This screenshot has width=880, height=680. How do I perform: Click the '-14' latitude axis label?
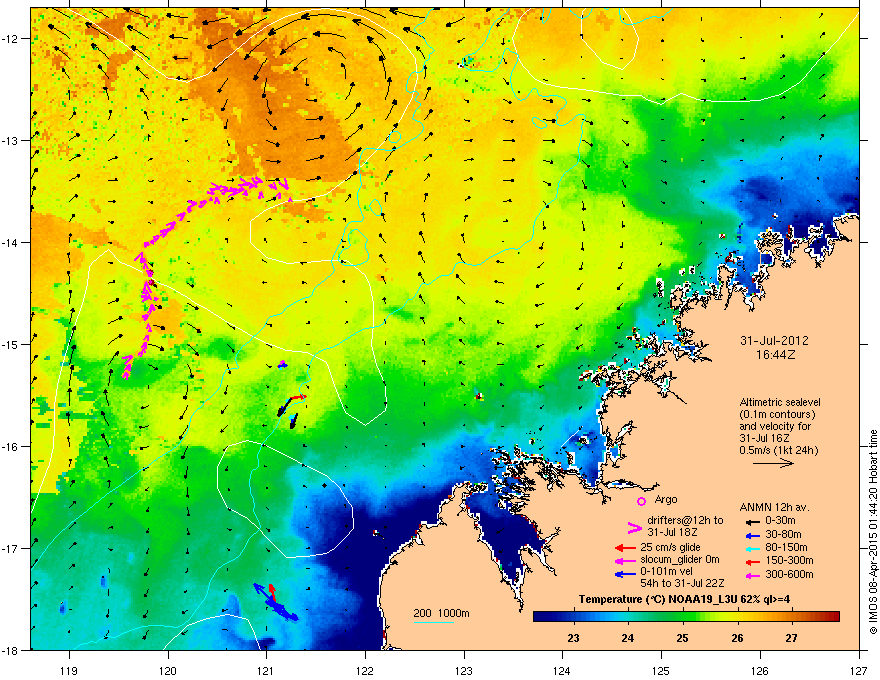[11, 242]
